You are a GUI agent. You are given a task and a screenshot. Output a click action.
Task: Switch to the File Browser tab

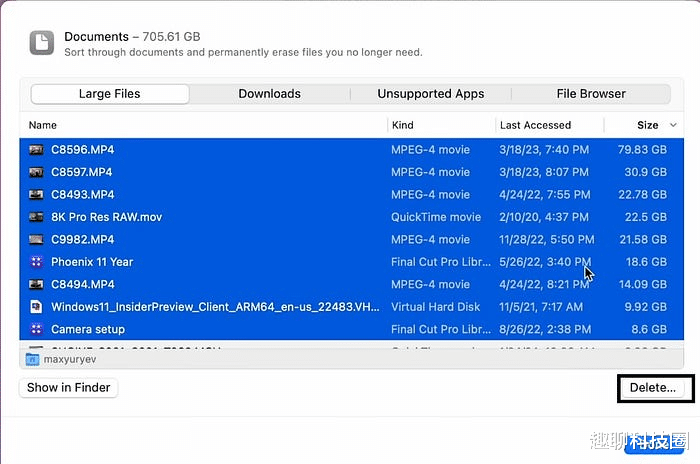(591, 94)
